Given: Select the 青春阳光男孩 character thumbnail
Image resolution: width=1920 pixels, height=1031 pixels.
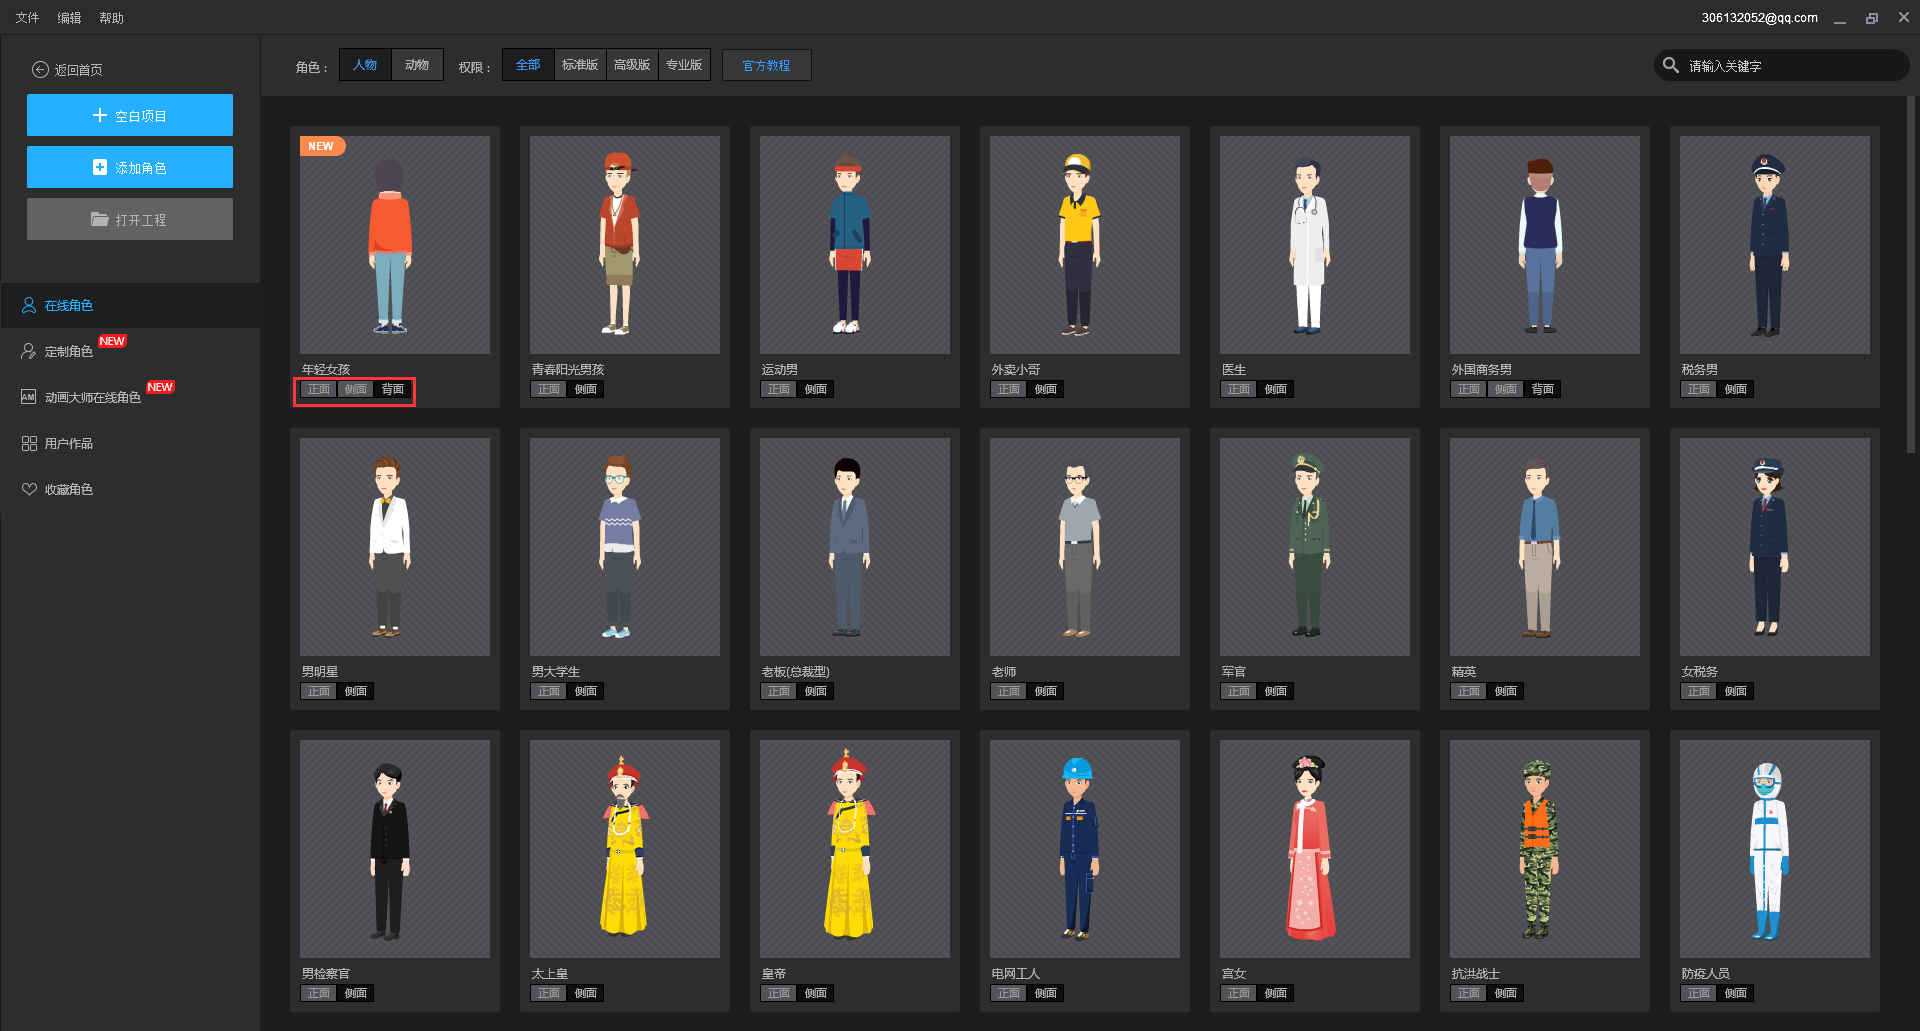Looking at the screenshot, I should pyautogui.click(x=625, y=245).
